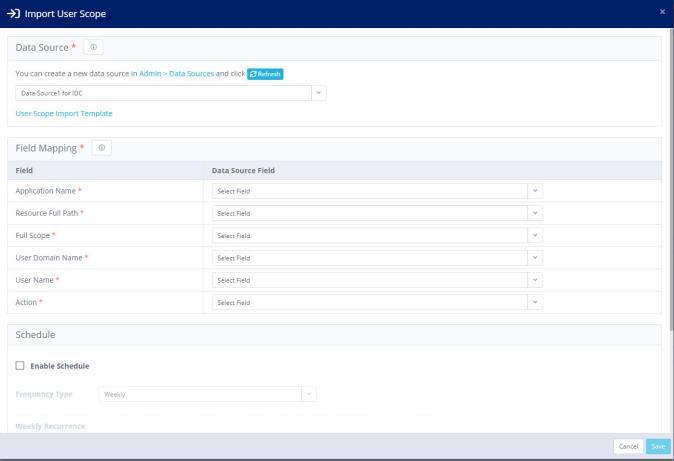Click the Import User Scope arrow icon
The height and width of the screenshot is (461, 674).
(13, 14)
